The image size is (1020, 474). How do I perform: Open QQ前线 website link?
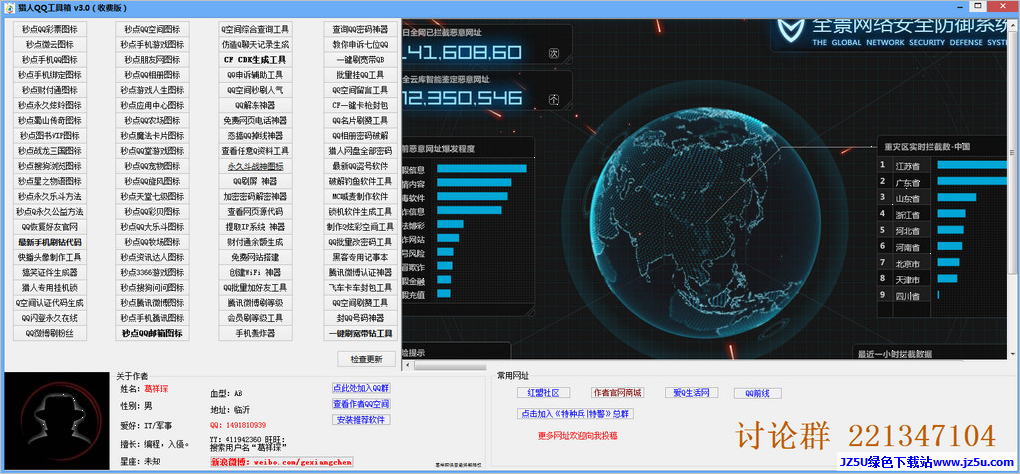coord(758,393)
